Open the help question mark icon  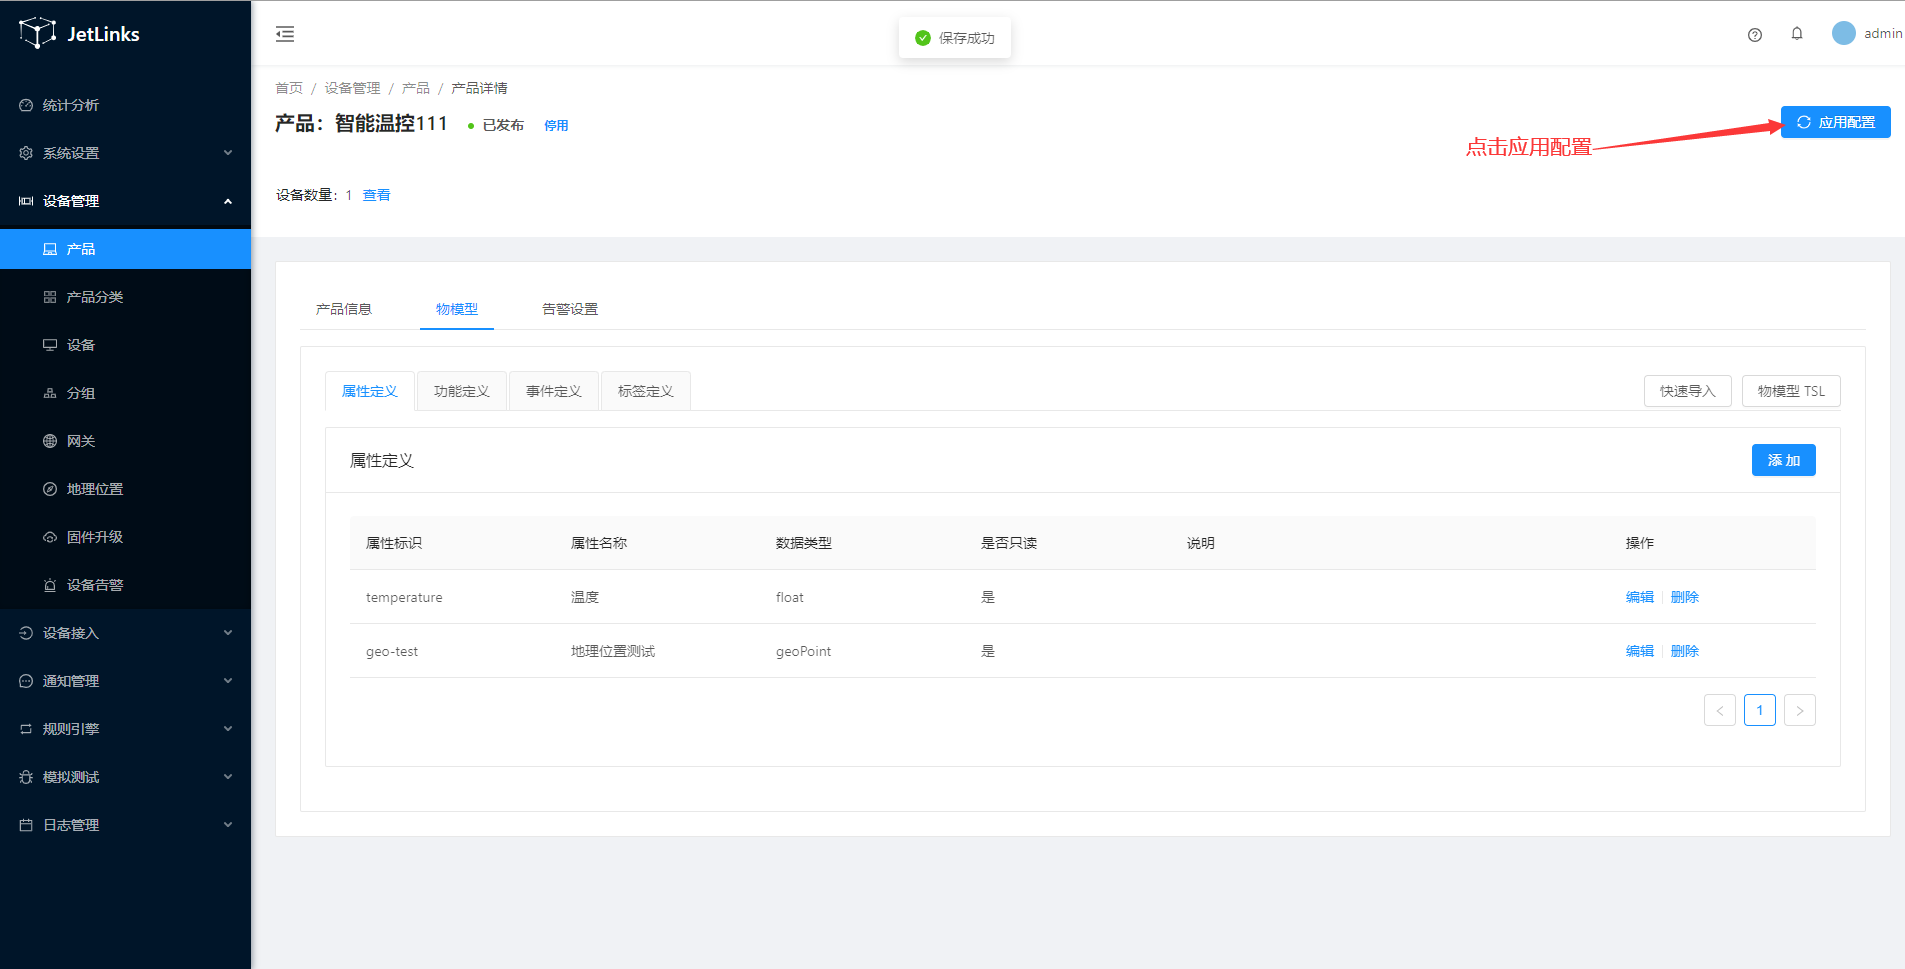click(1754, 35)
